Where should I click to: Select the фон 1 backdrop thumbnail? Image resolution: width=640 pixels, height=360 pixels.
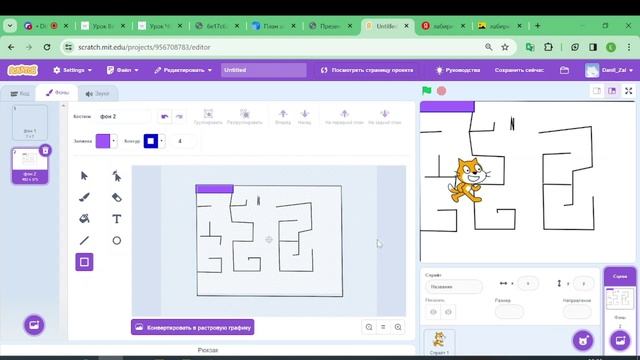pos(30,122)
